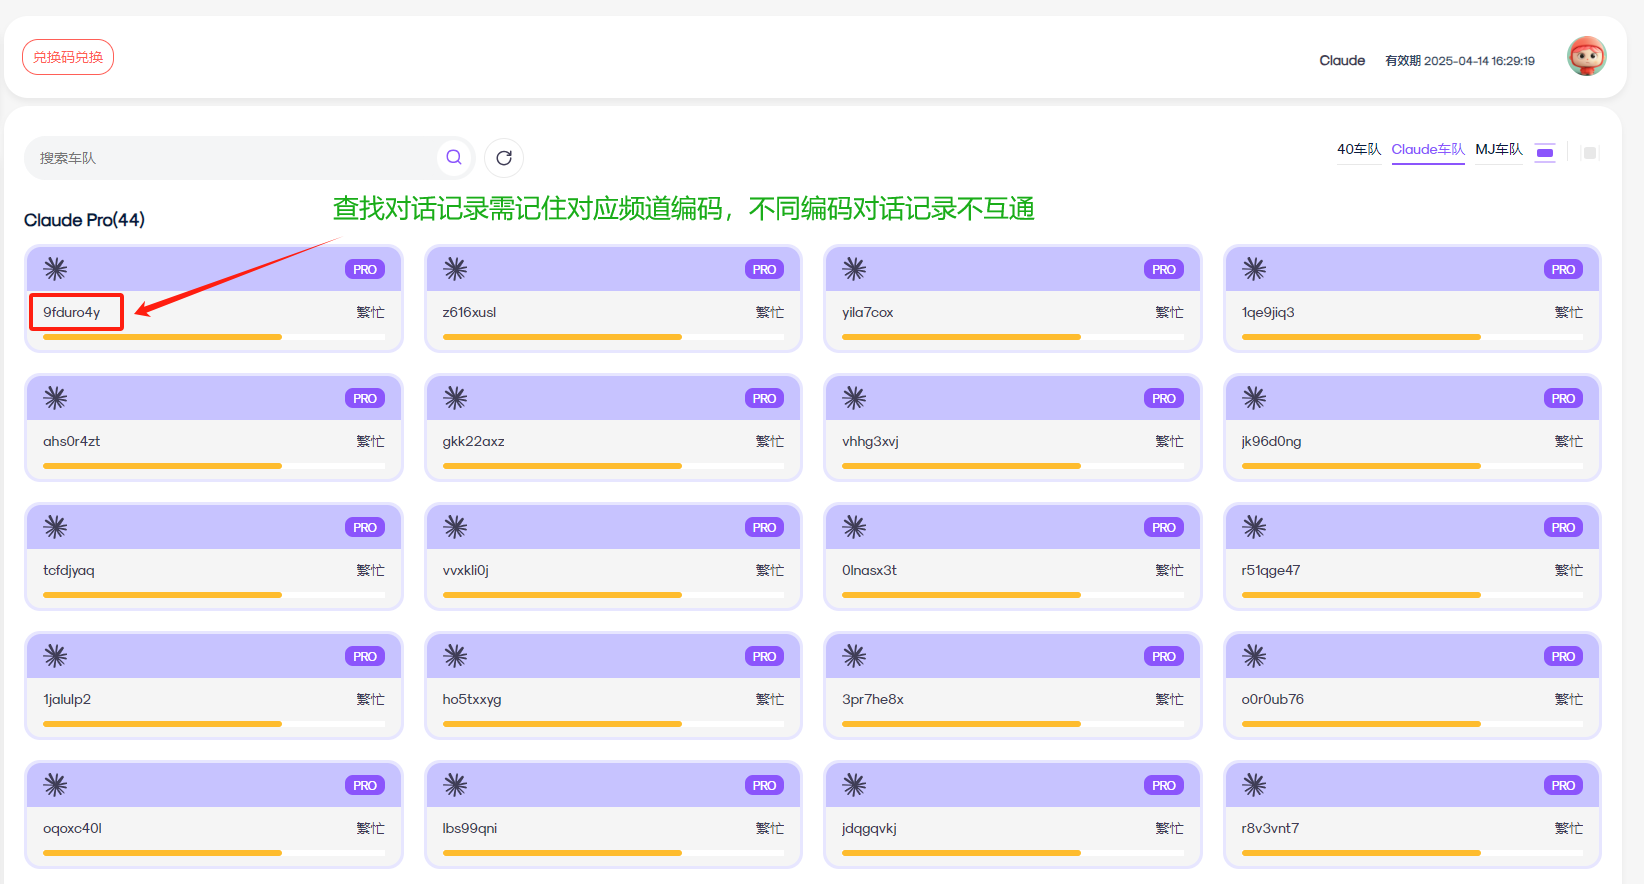Viewport: 1644px width, 884px height.
Task: Click the PRO badge on 0lnasx3t card
Action: [x=1164, y=527]
